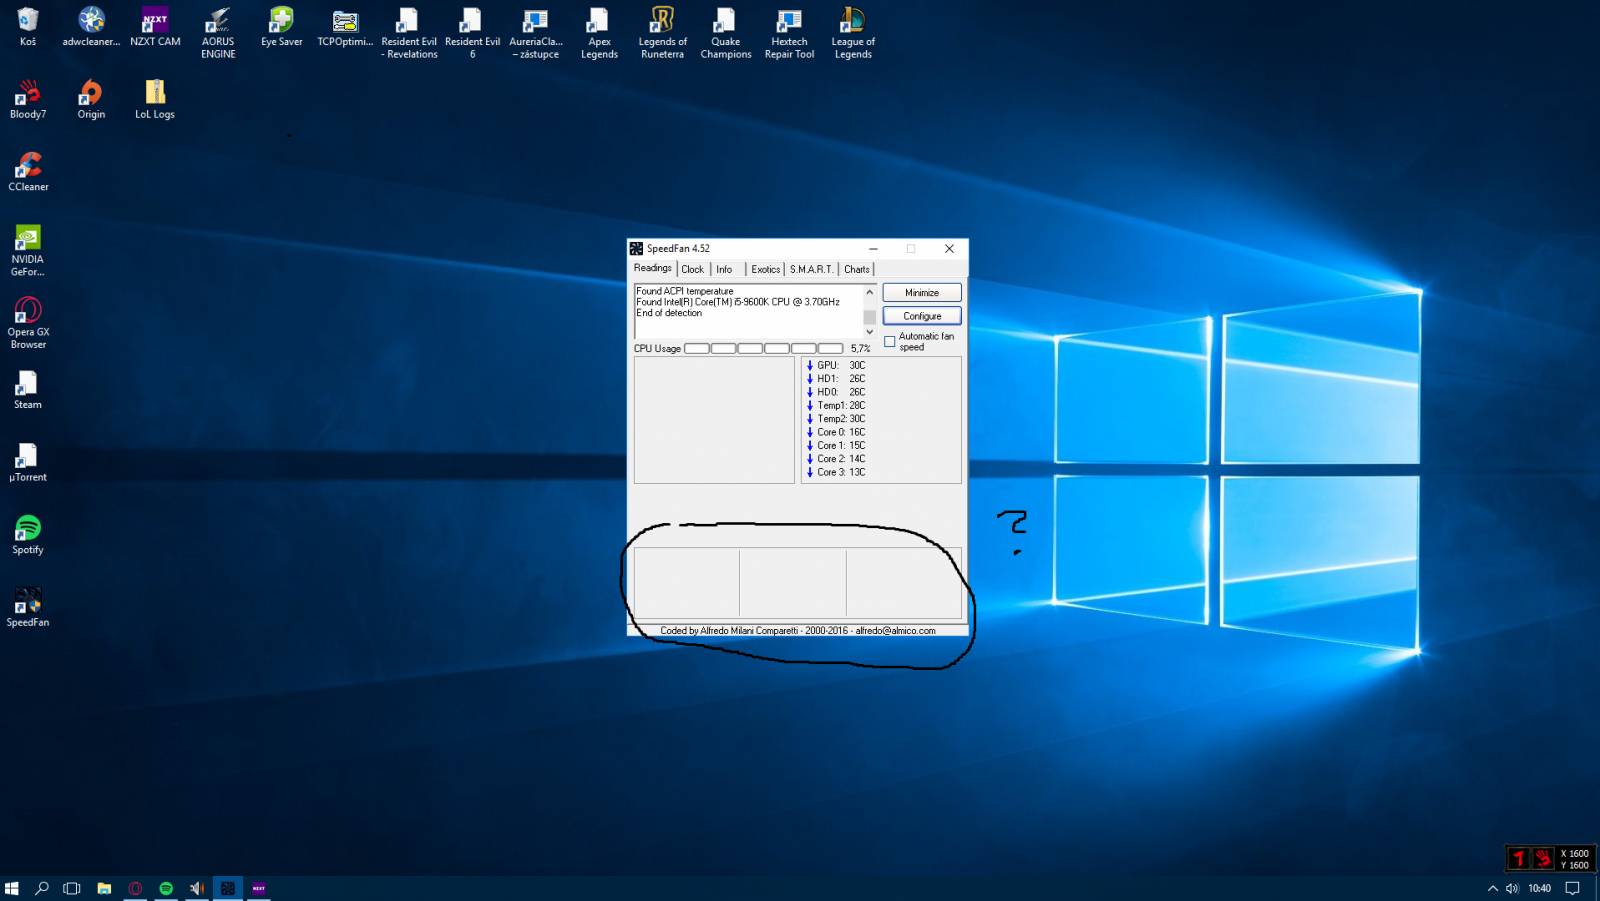Open taskbar search magnifier

tap(42, 888)
